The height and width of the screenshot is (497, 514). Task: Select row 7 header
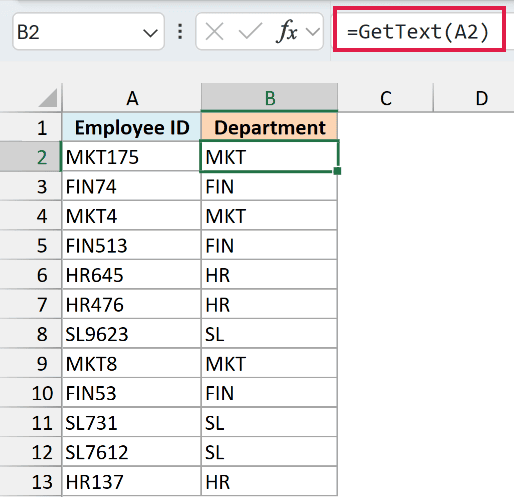click(31, 304)
